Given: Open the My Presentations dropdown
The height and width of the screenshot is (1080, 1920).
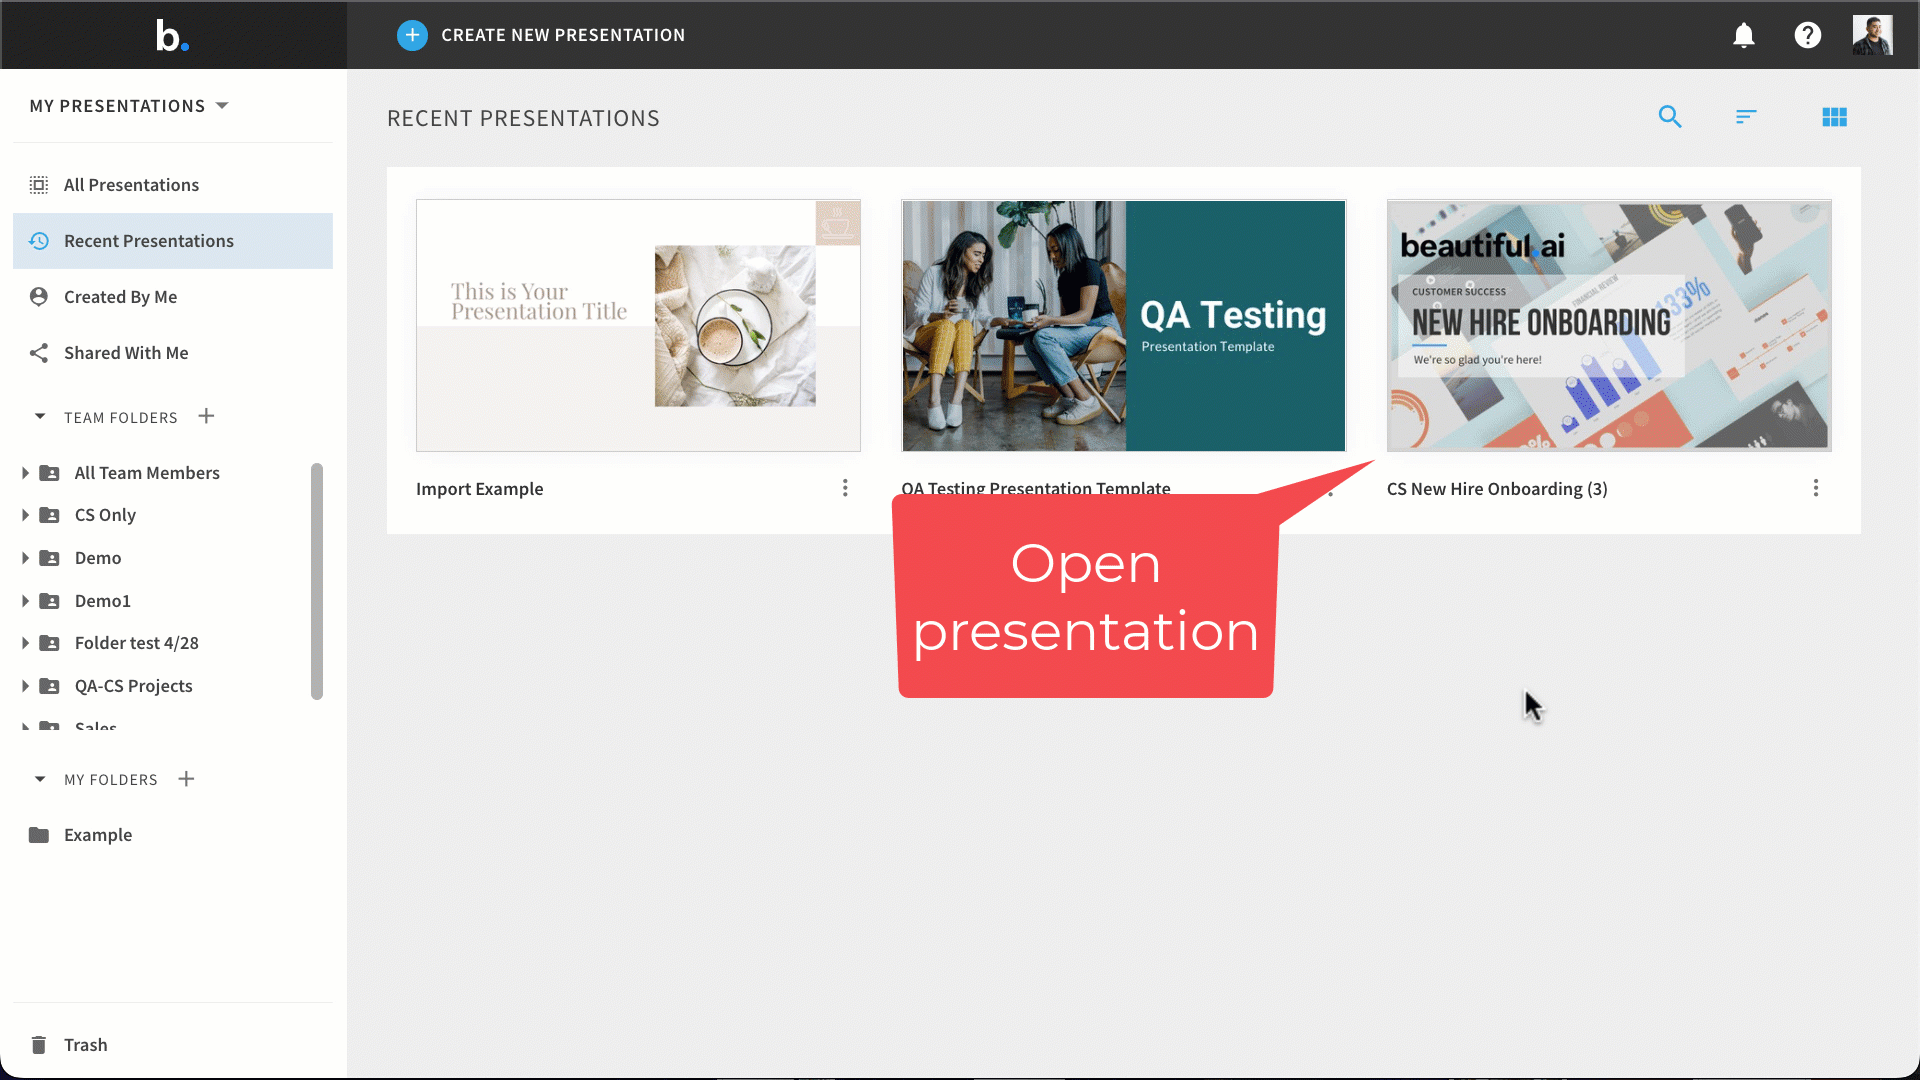Looking at the screenshot, I should click(129, 106).
